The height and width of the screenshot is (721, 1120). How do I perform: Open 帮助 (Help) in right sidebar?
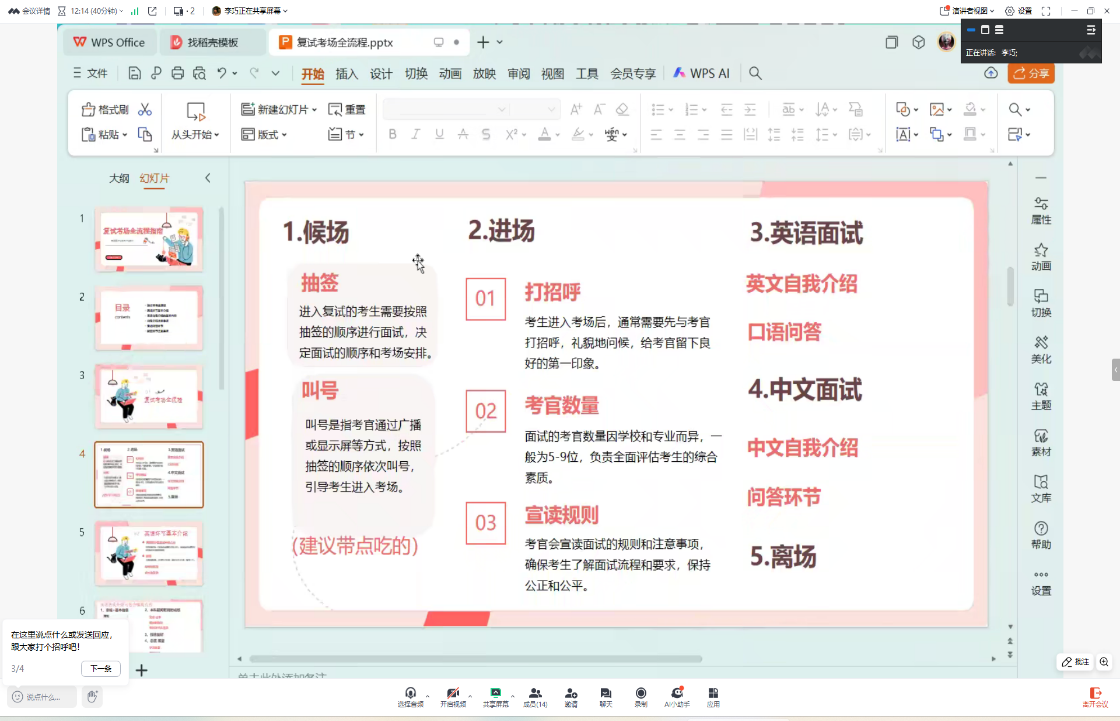[1041, 536]
